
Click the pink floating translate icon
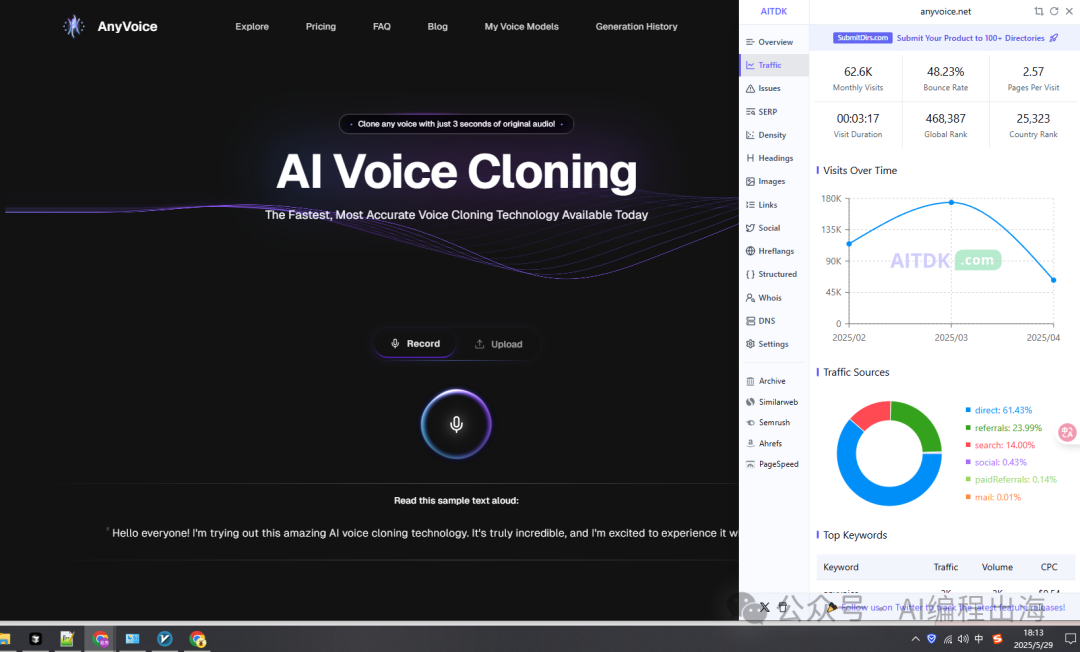point(1067,432)
